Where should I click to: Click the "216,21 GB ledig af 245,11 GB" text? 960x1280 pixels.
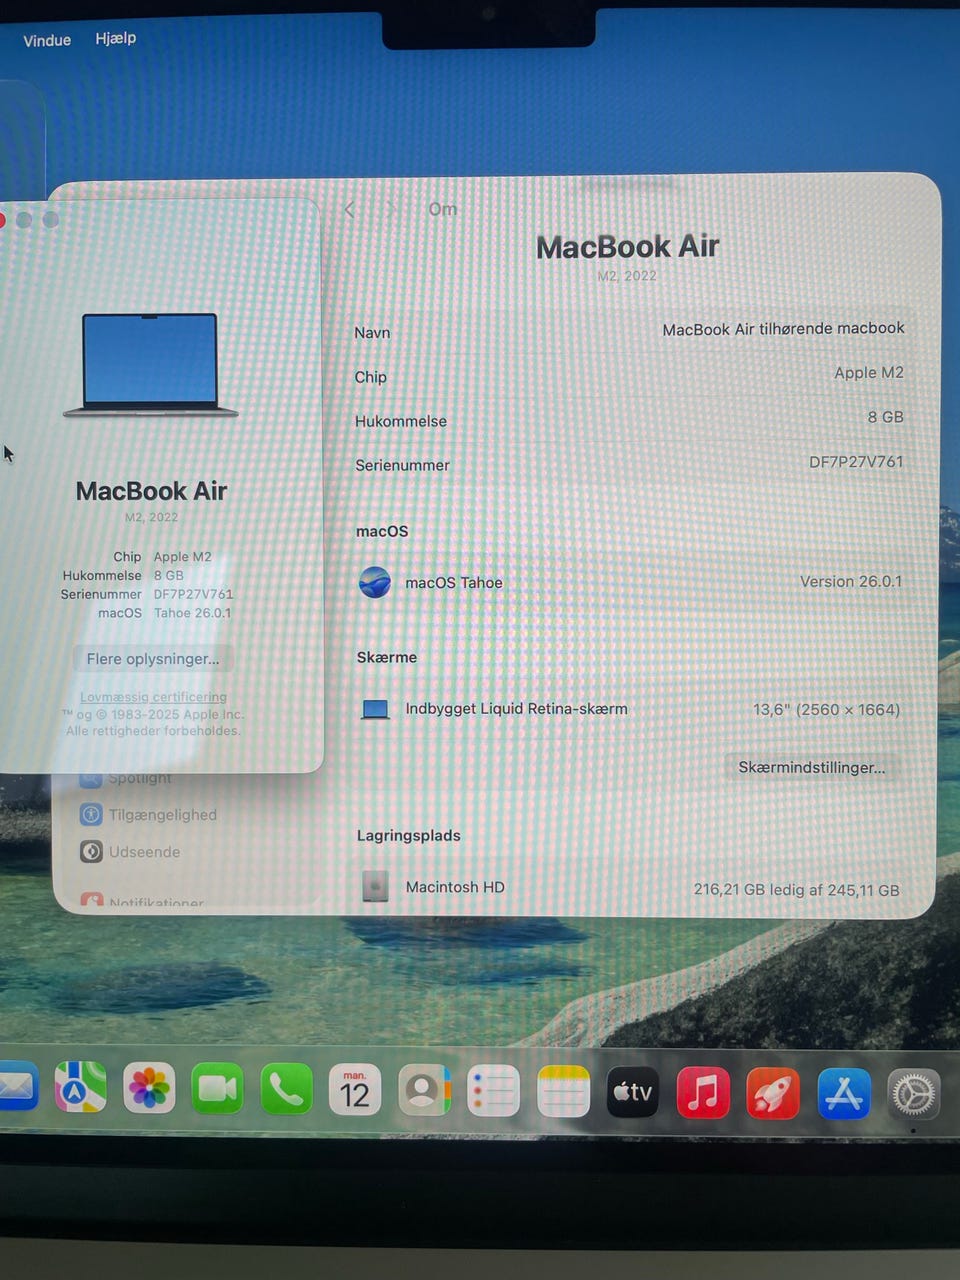(x=796, y=889)
